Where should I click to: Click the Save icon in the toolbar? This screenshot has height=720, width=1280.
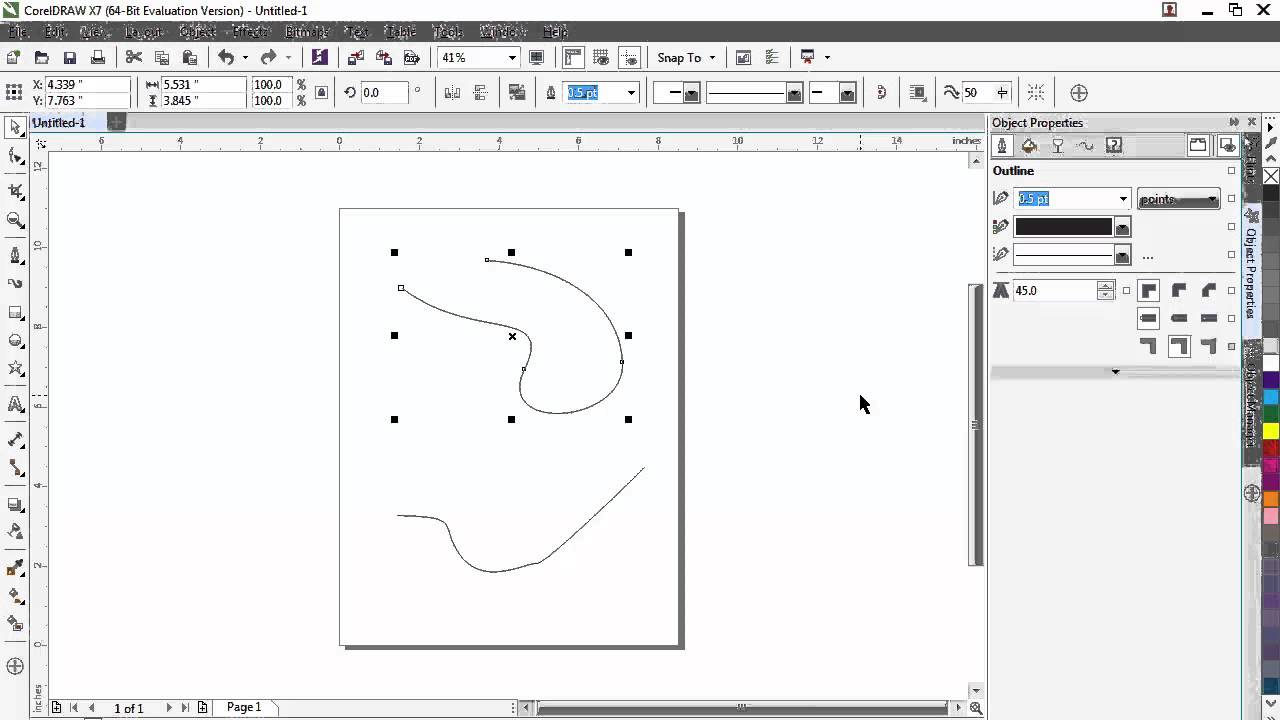[69, 58]
